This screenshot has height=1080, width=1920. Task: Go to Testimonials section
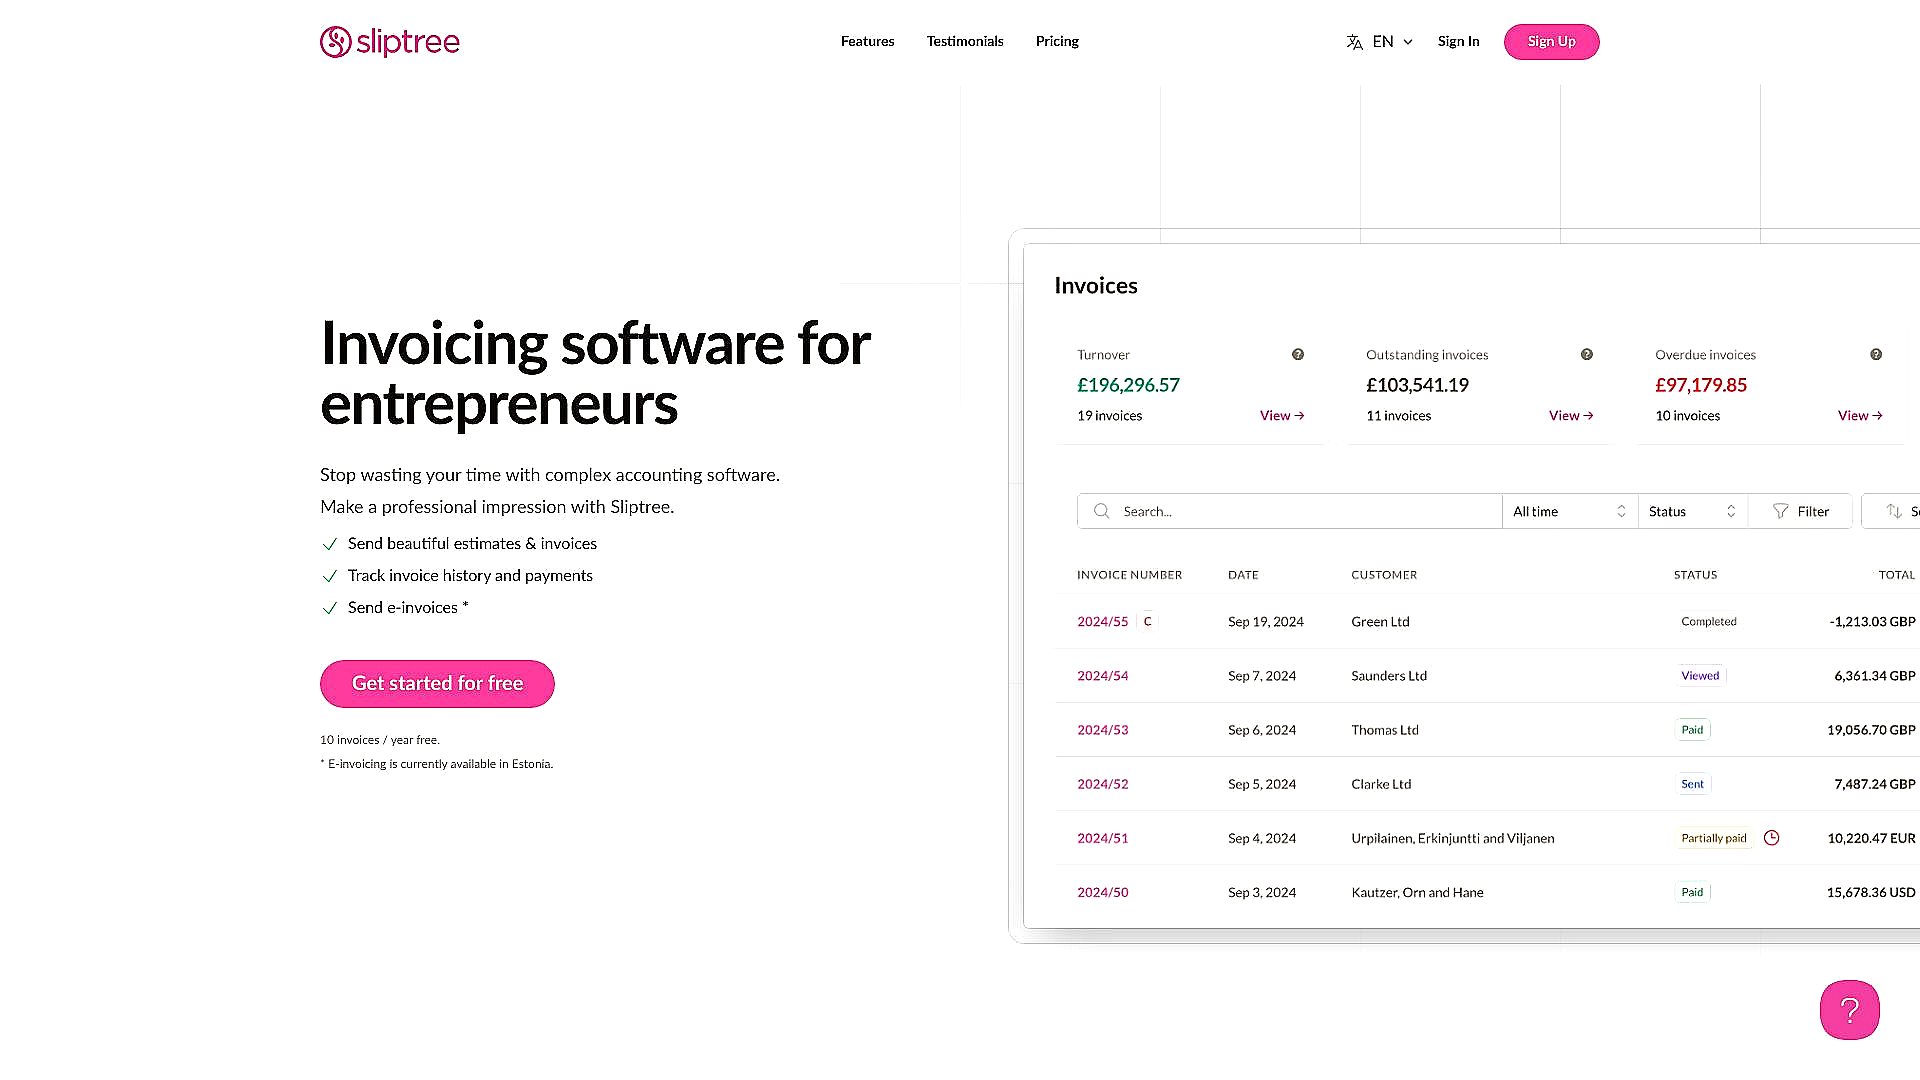point(964,41)
